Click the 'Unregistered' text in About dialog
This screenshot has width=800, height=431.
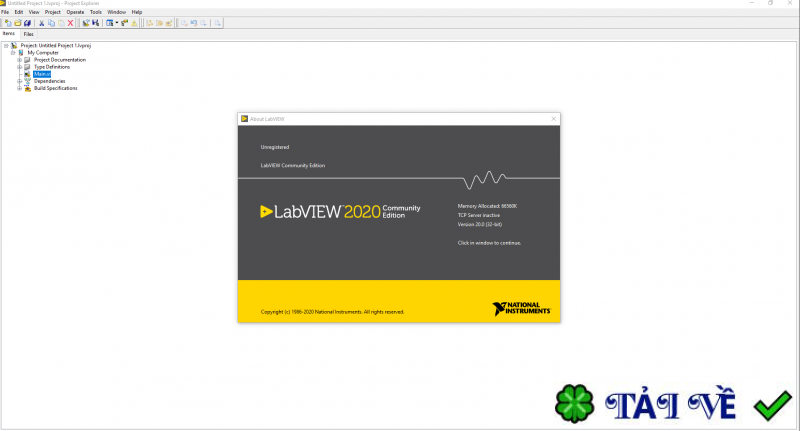[274, 147]
